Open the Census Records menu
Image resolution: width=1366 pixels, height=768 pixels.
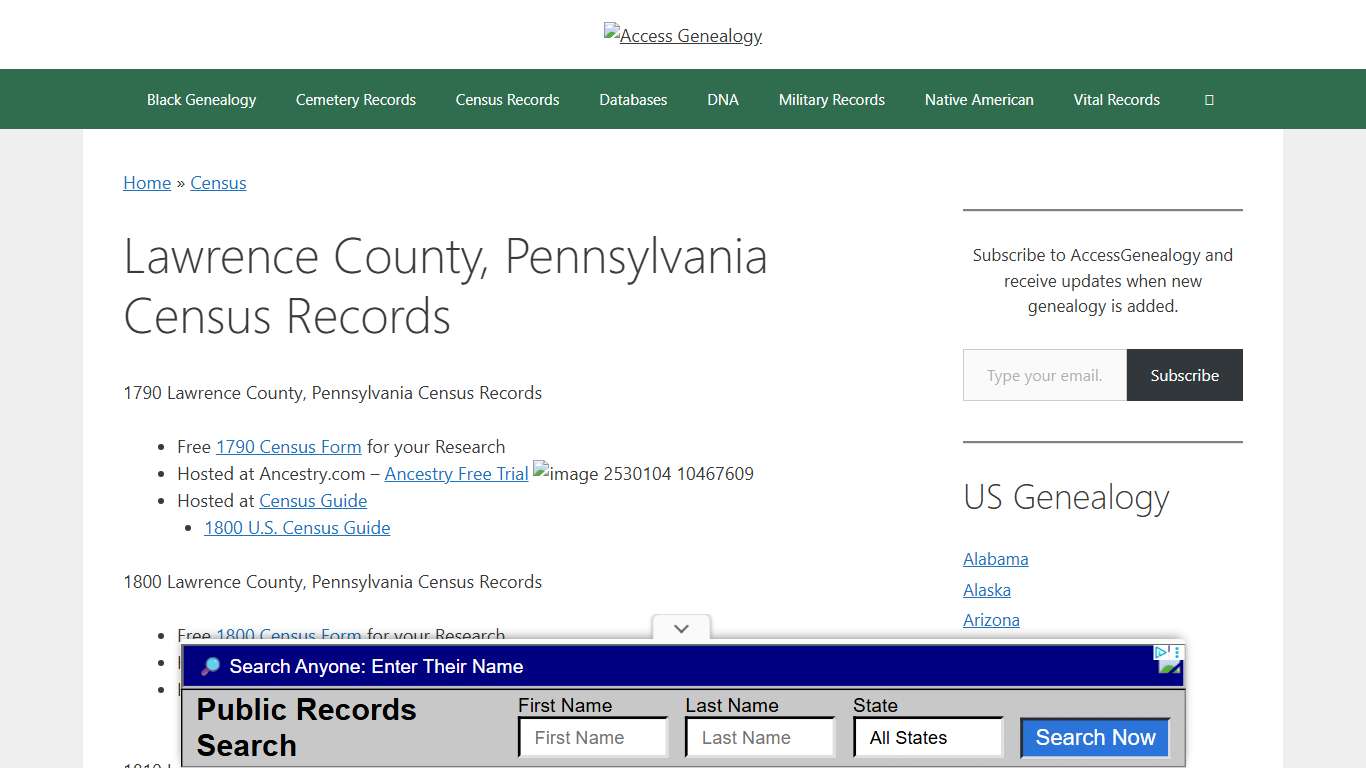[507, 99]
